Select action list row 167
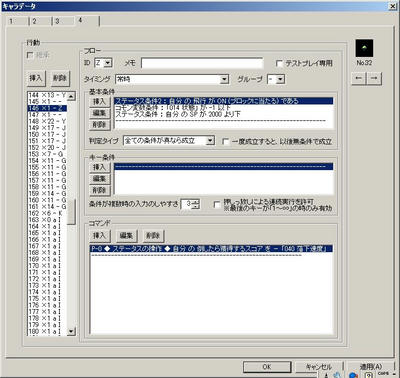 (47, 246)
